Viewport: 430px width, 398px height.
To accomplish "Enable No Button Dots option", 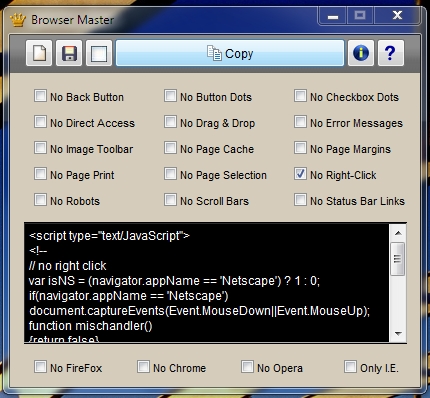I will (170, 96).
